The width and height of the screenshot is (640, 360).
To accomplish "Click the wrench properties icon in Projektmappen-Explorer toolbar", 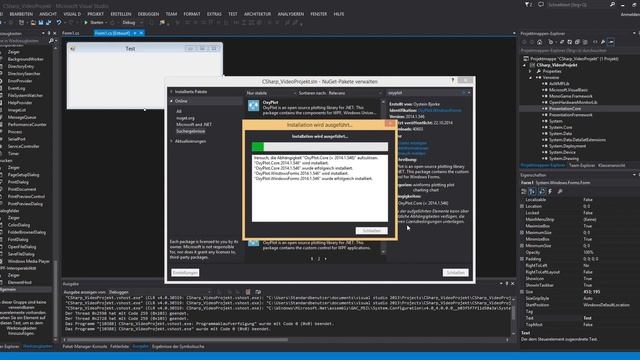I will 603,42.
